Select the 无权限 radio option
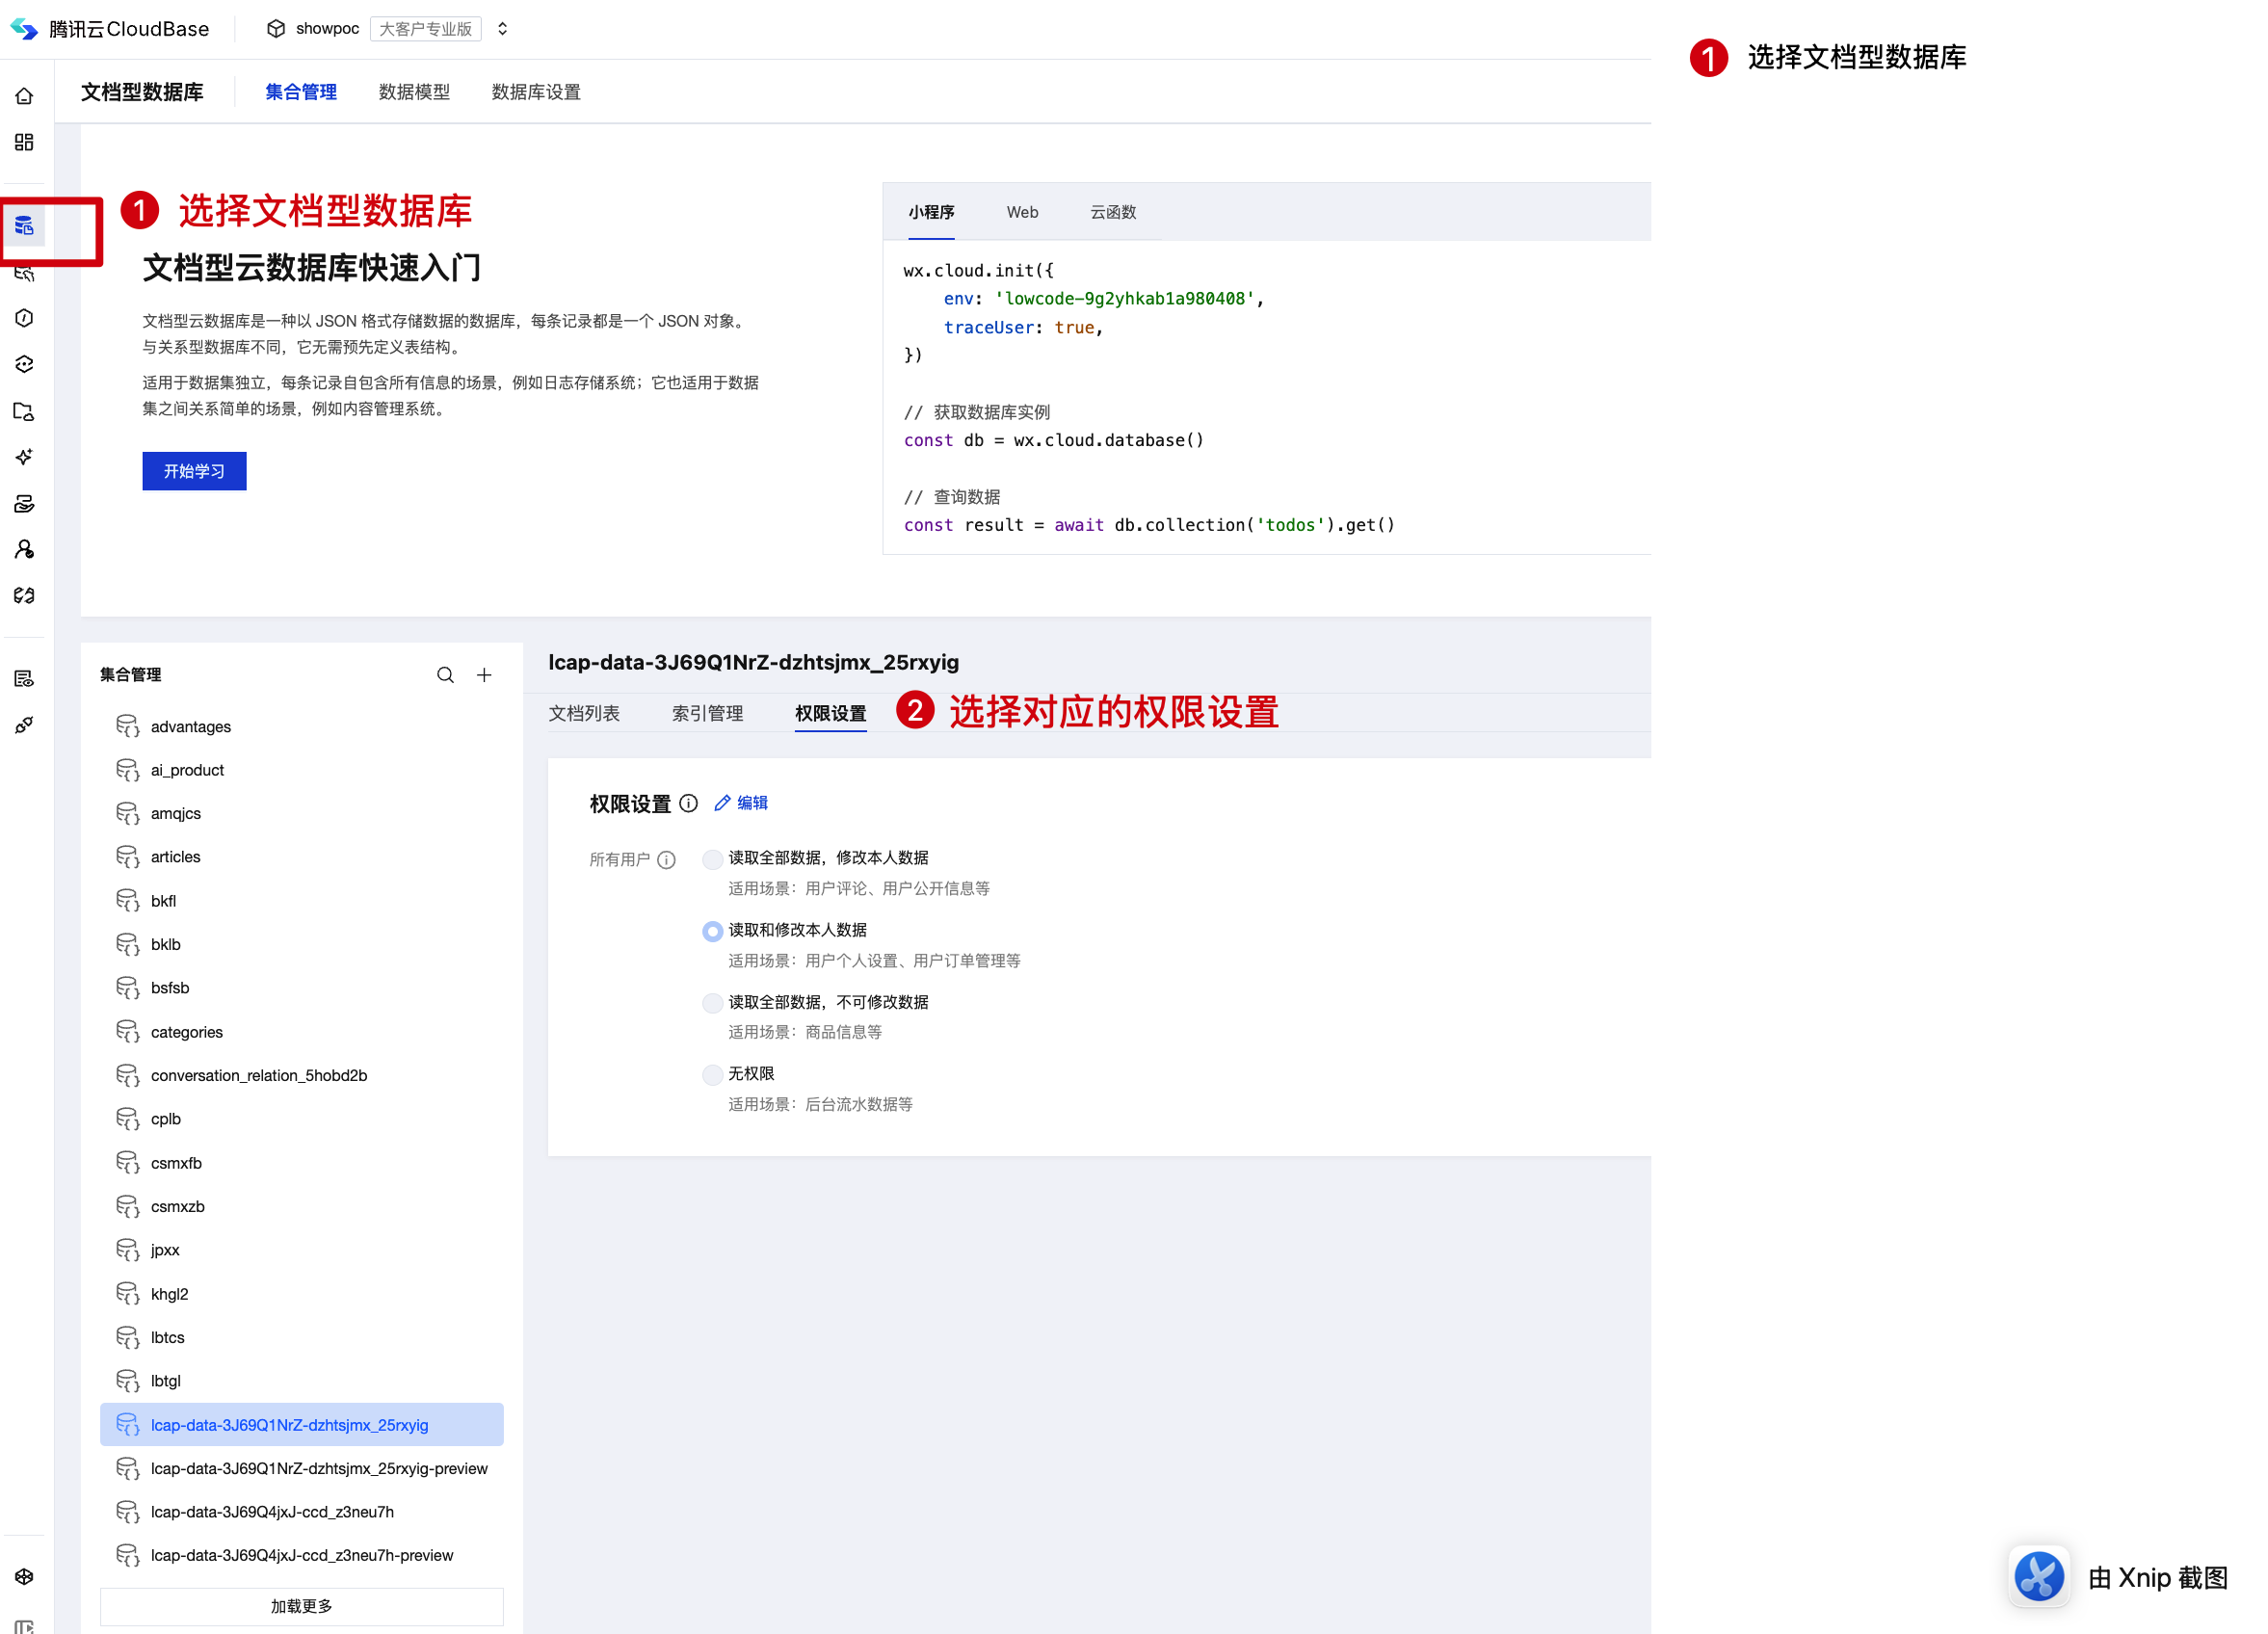The height and width of the screenshot is (1634, 2268). click(712, 1075)
